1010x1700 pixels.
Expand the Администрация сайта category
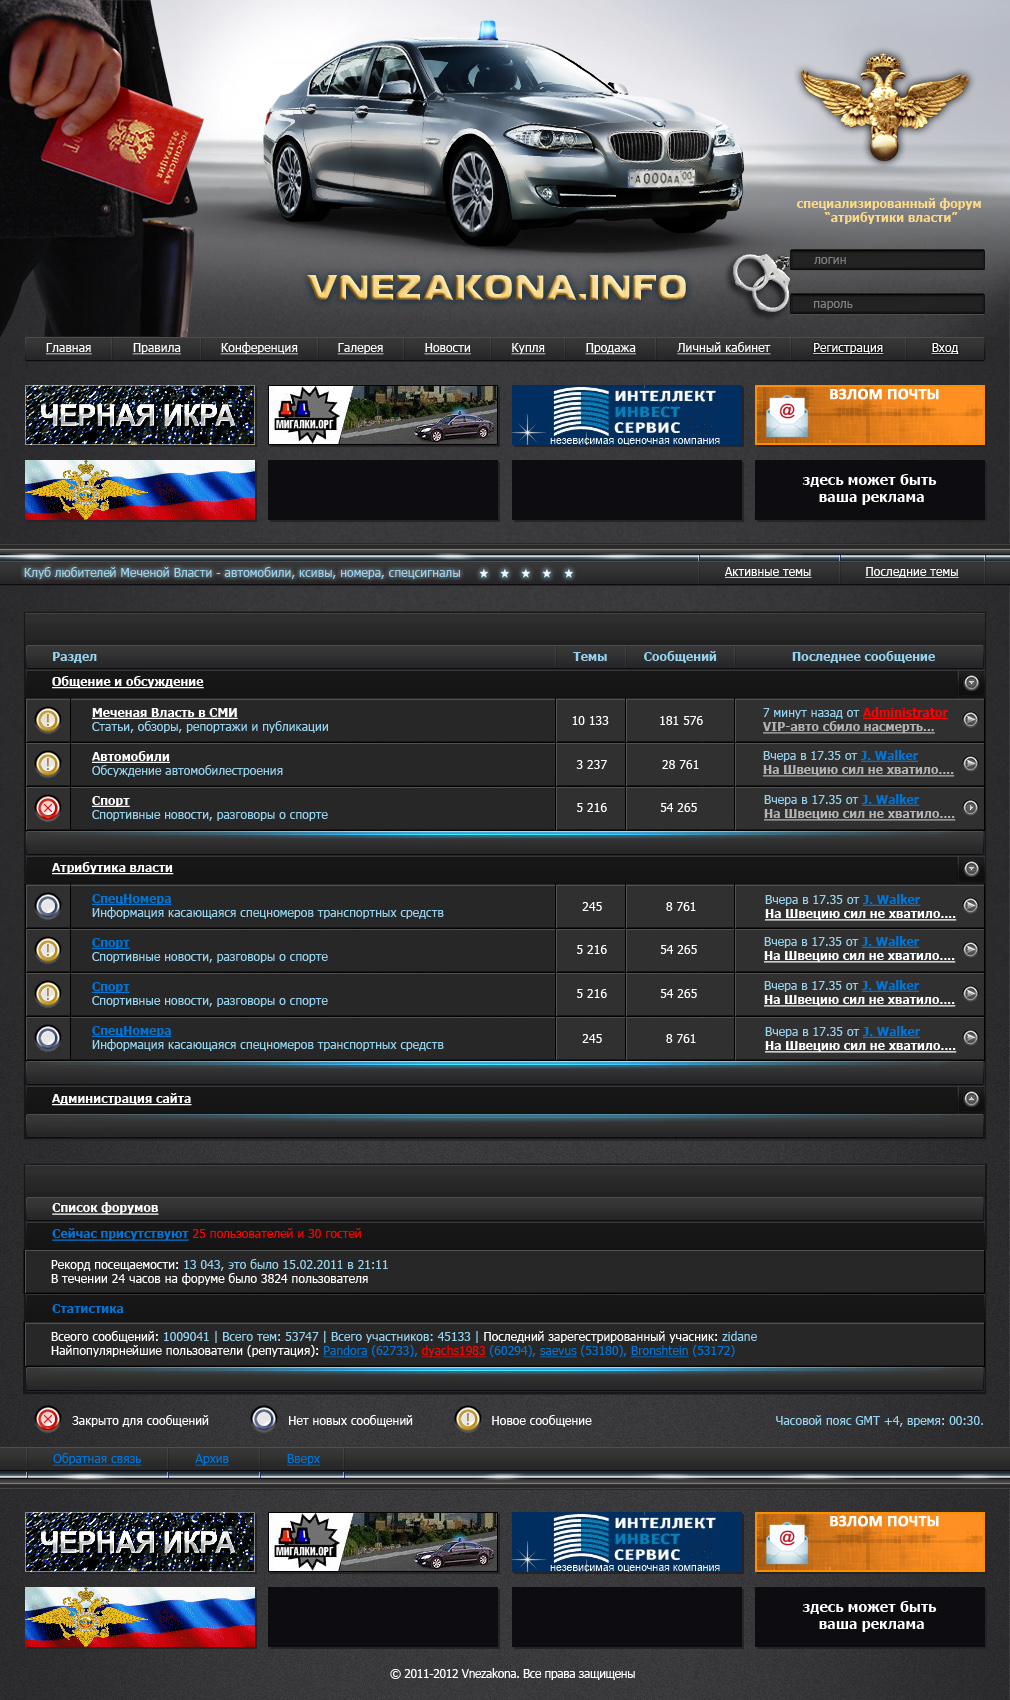(971, 1099)
